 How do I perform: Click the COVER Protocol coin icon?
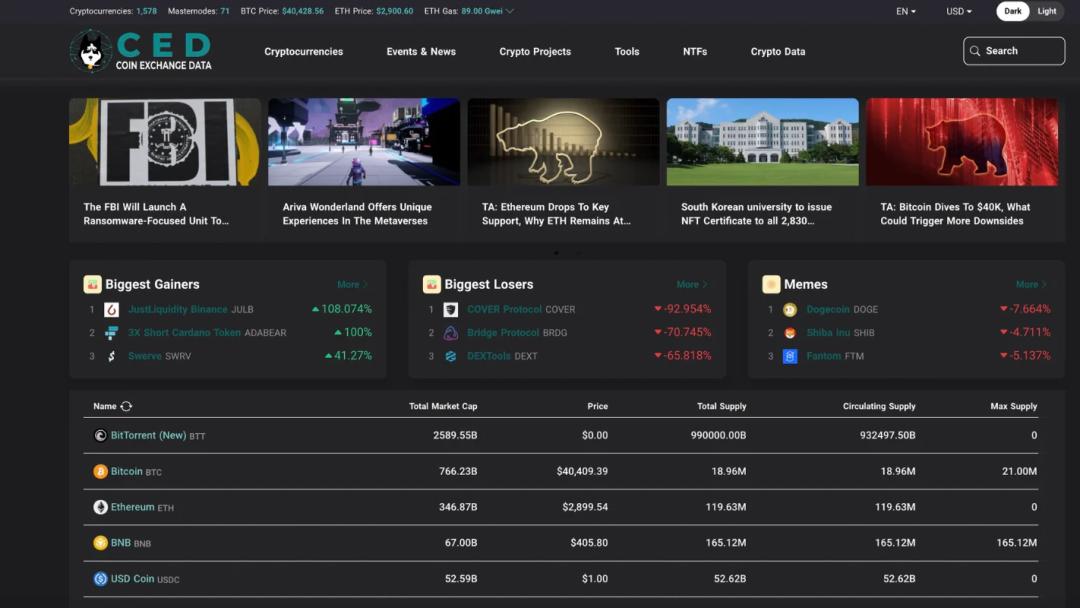click(x=450, y=310)
